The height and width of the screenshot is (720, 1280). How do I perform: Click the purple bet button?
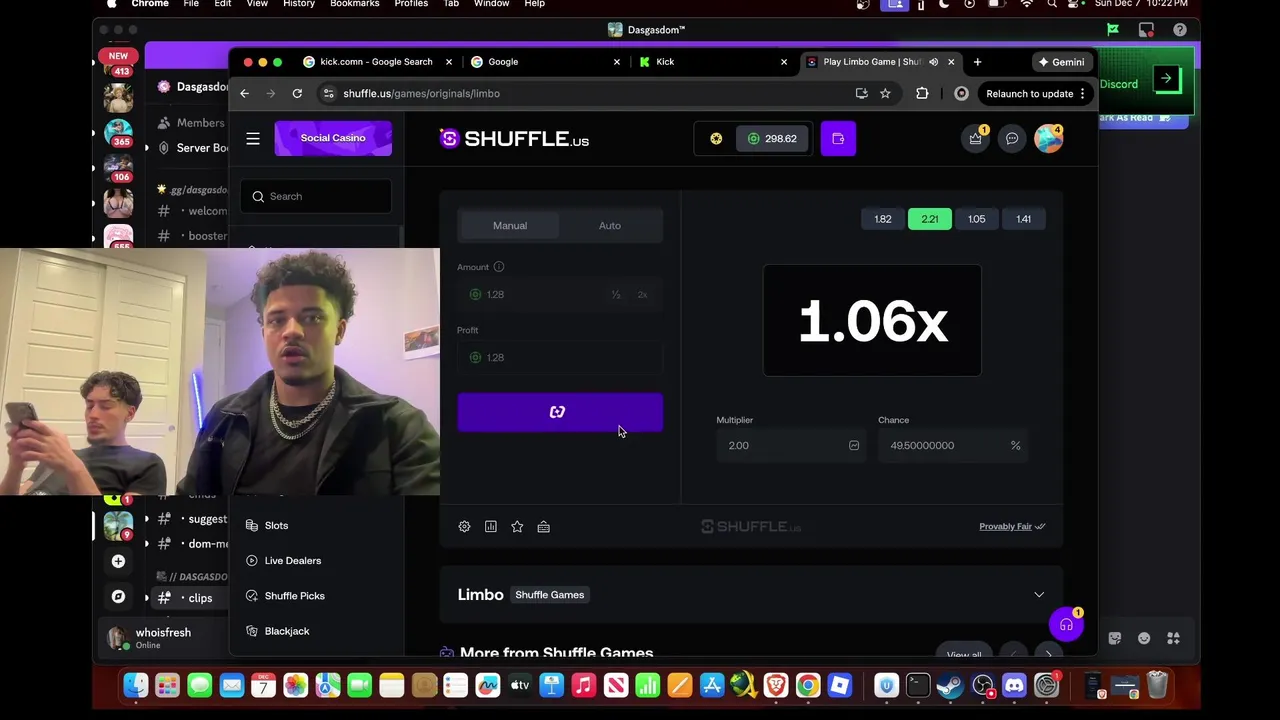[x=560, y=412]
